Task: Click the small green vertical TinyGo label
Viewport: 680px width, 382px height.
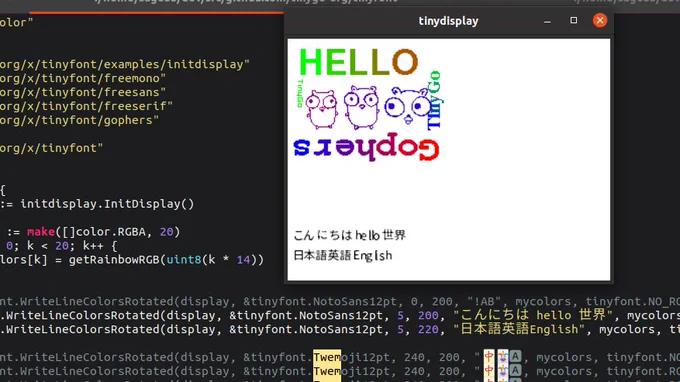Action: (299, 94)
